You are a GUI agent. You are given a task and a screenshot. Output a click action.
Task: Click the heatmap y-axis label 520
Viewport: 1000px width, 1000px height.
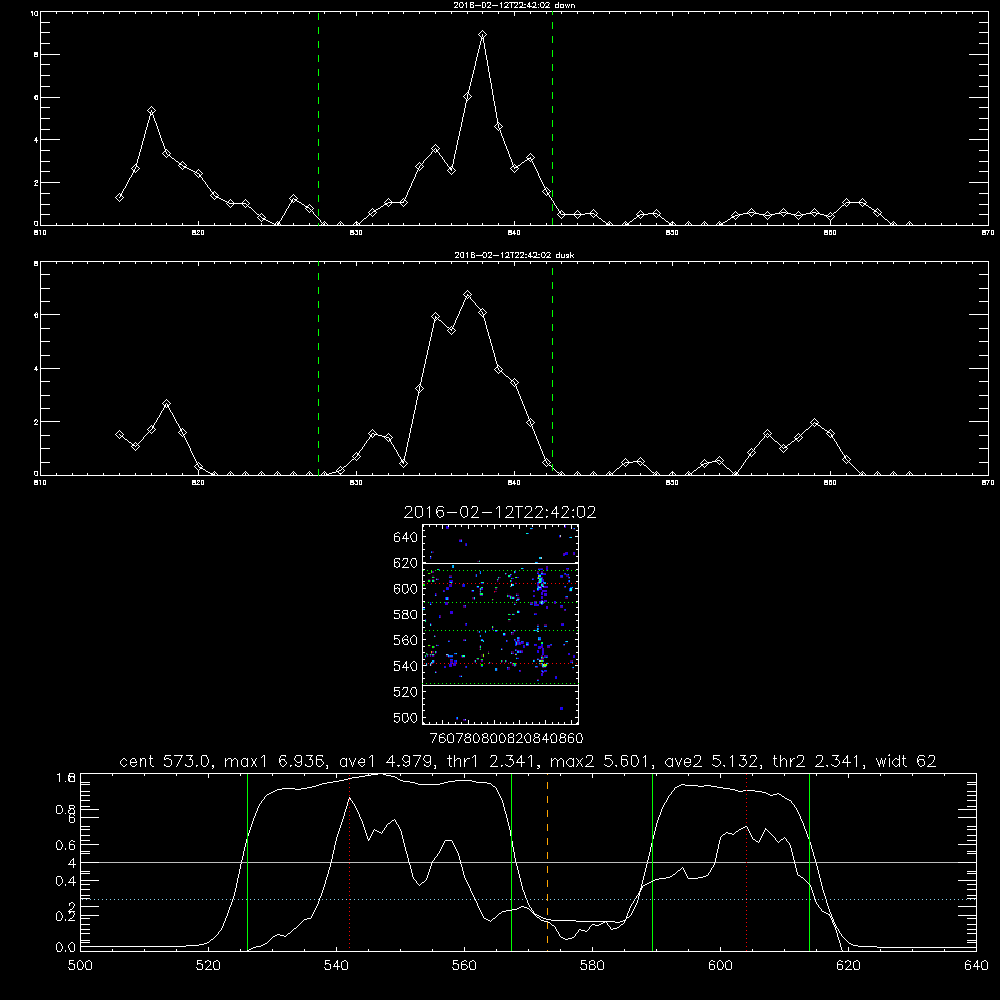tap(406, 691)
